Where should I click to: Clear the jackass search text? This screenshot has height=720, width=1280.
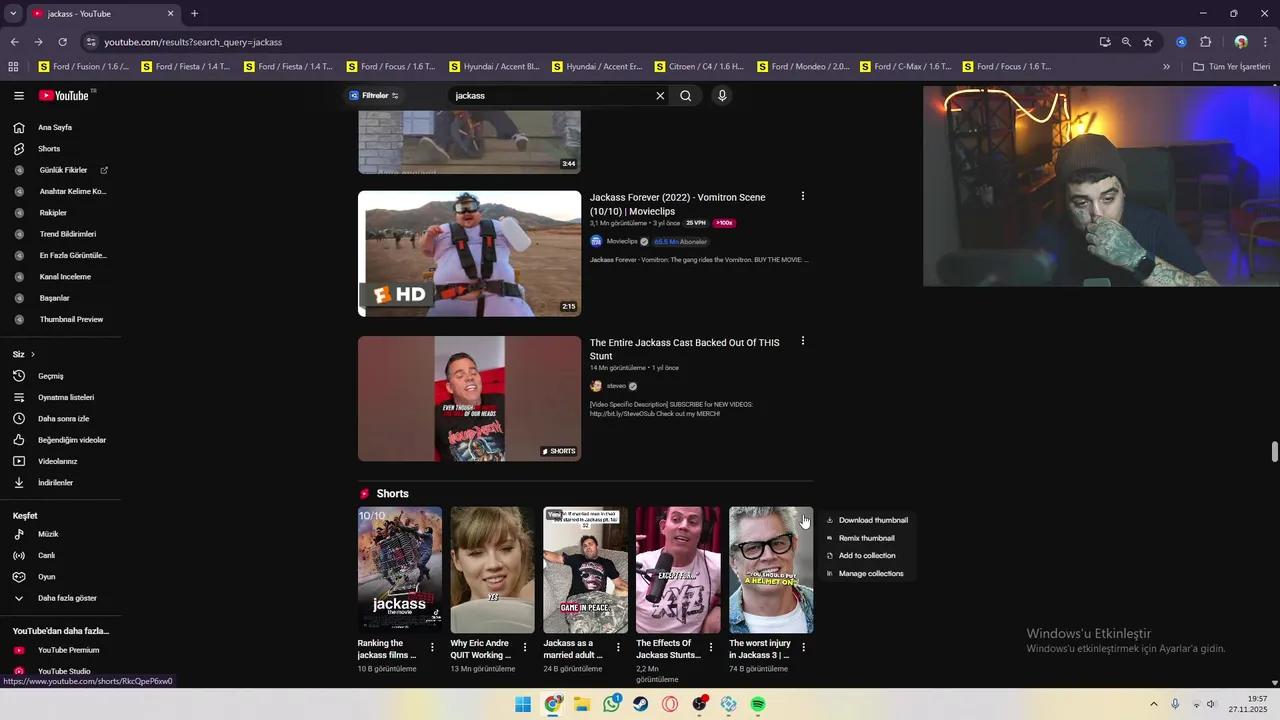point(660,96)
